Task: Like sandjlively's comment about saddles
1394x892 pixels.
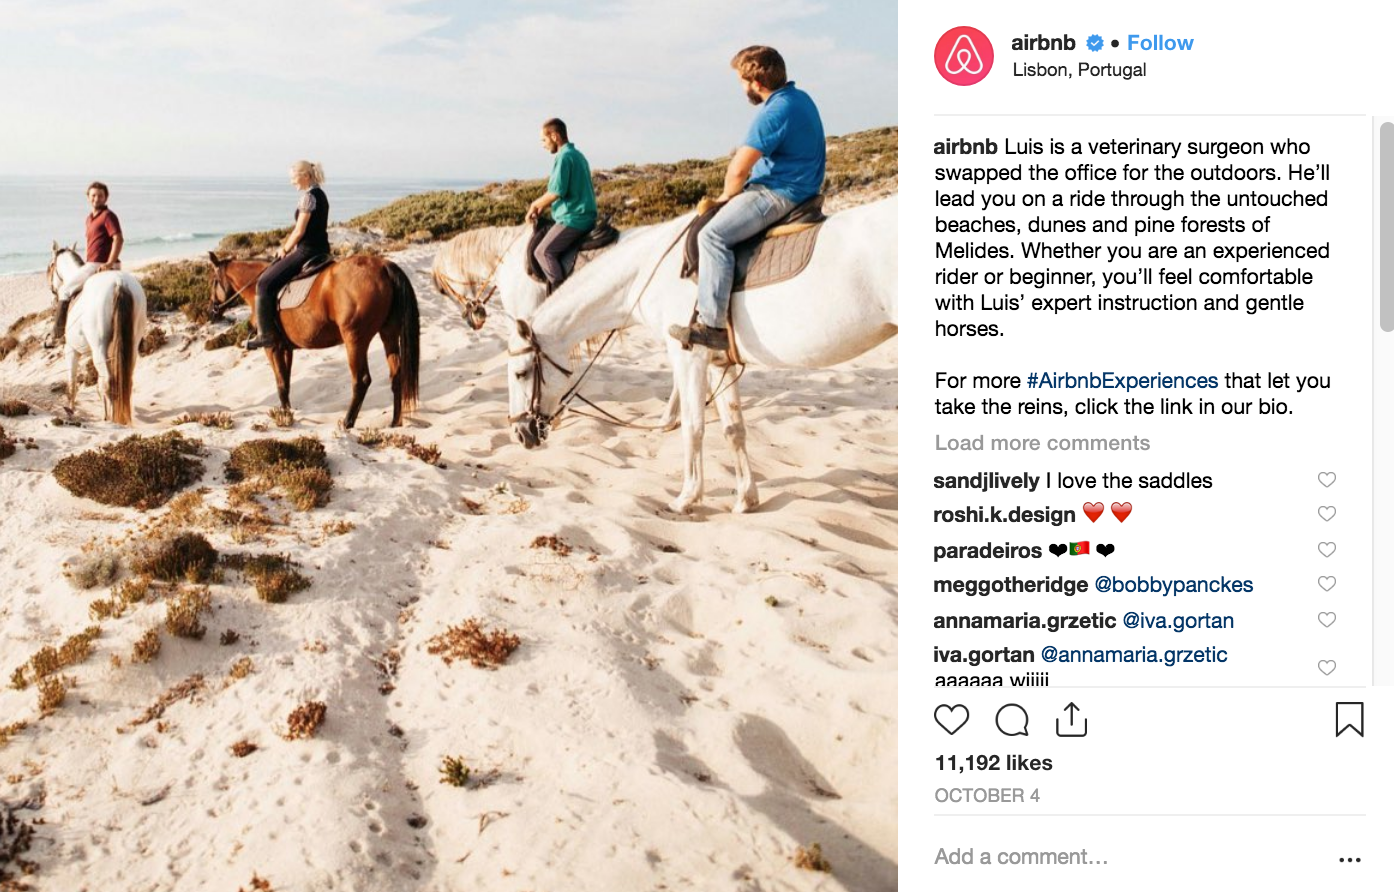Action: point(1327,480)
